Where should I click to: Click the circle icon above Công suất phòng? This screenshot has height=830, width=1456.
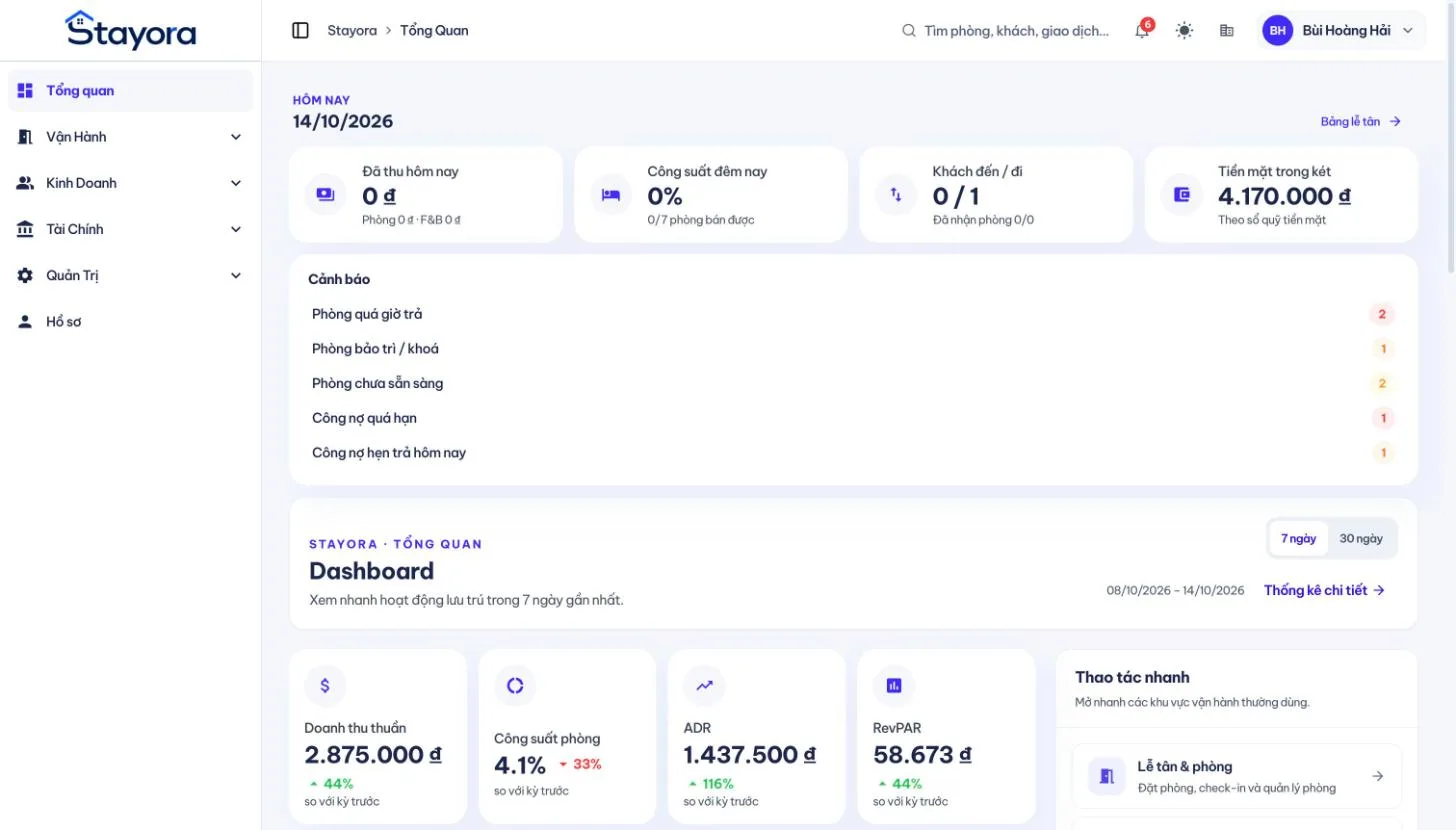pyautogui.click(x=515, y=685)
